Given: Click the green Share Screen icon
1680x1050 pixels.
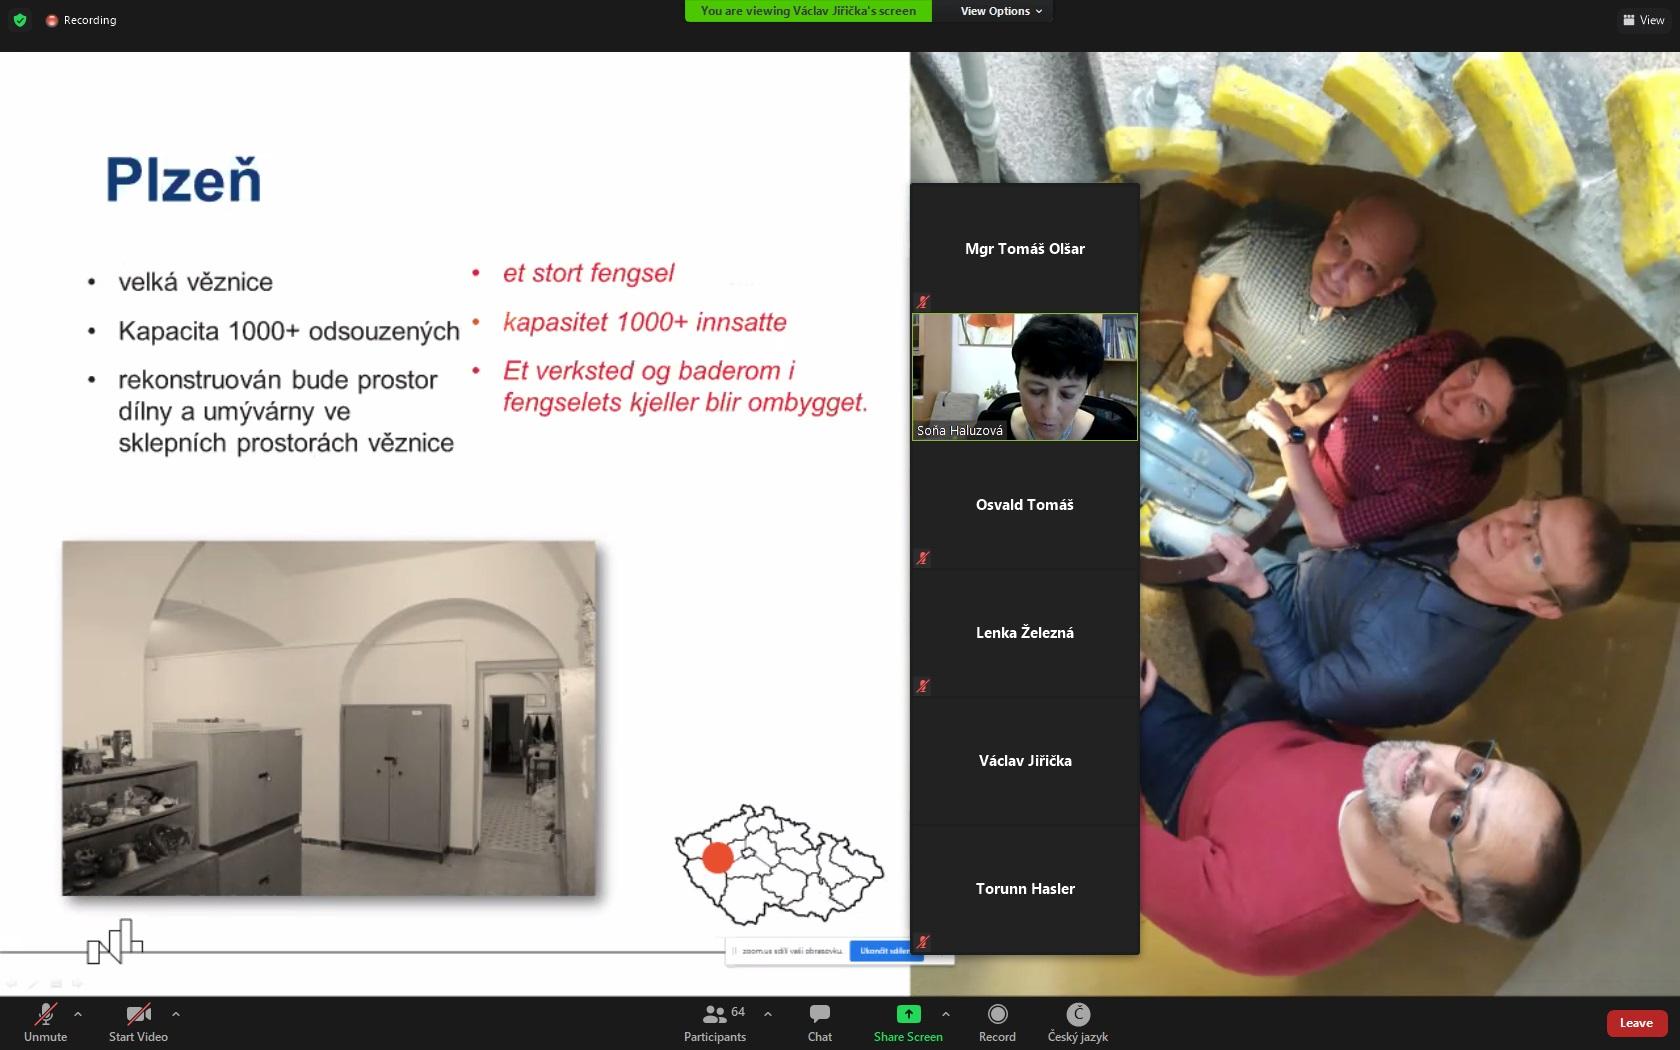Looking at the screenshot, I should tap(908, 1014).
